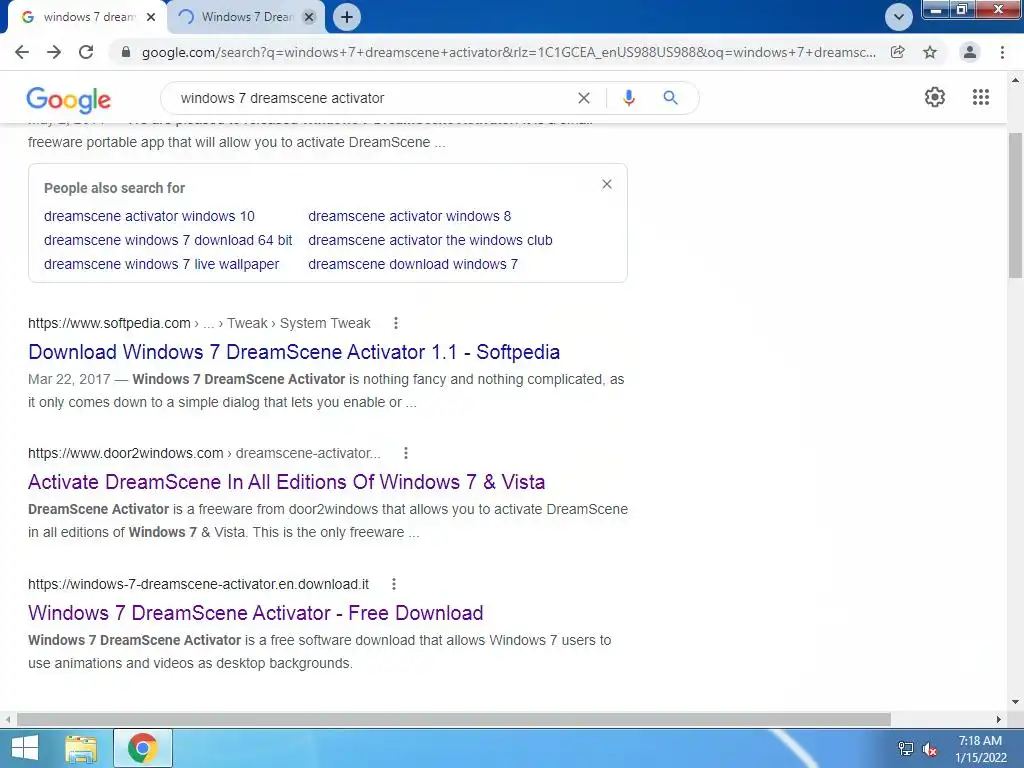This screenshot has height=768, width=1024.
Task: Search dreamscene activator windows 10
Action: coord(149,216)
